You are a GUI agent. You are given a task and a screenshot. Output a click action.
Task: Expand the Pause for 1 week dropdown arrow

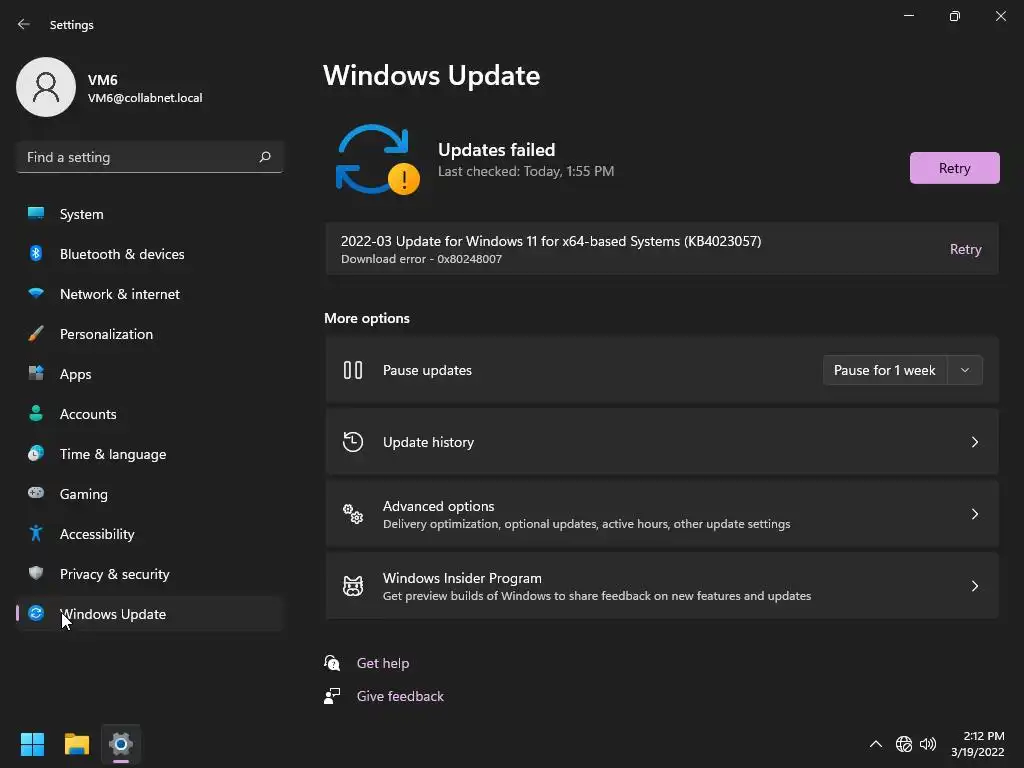(x=965, y=370)
